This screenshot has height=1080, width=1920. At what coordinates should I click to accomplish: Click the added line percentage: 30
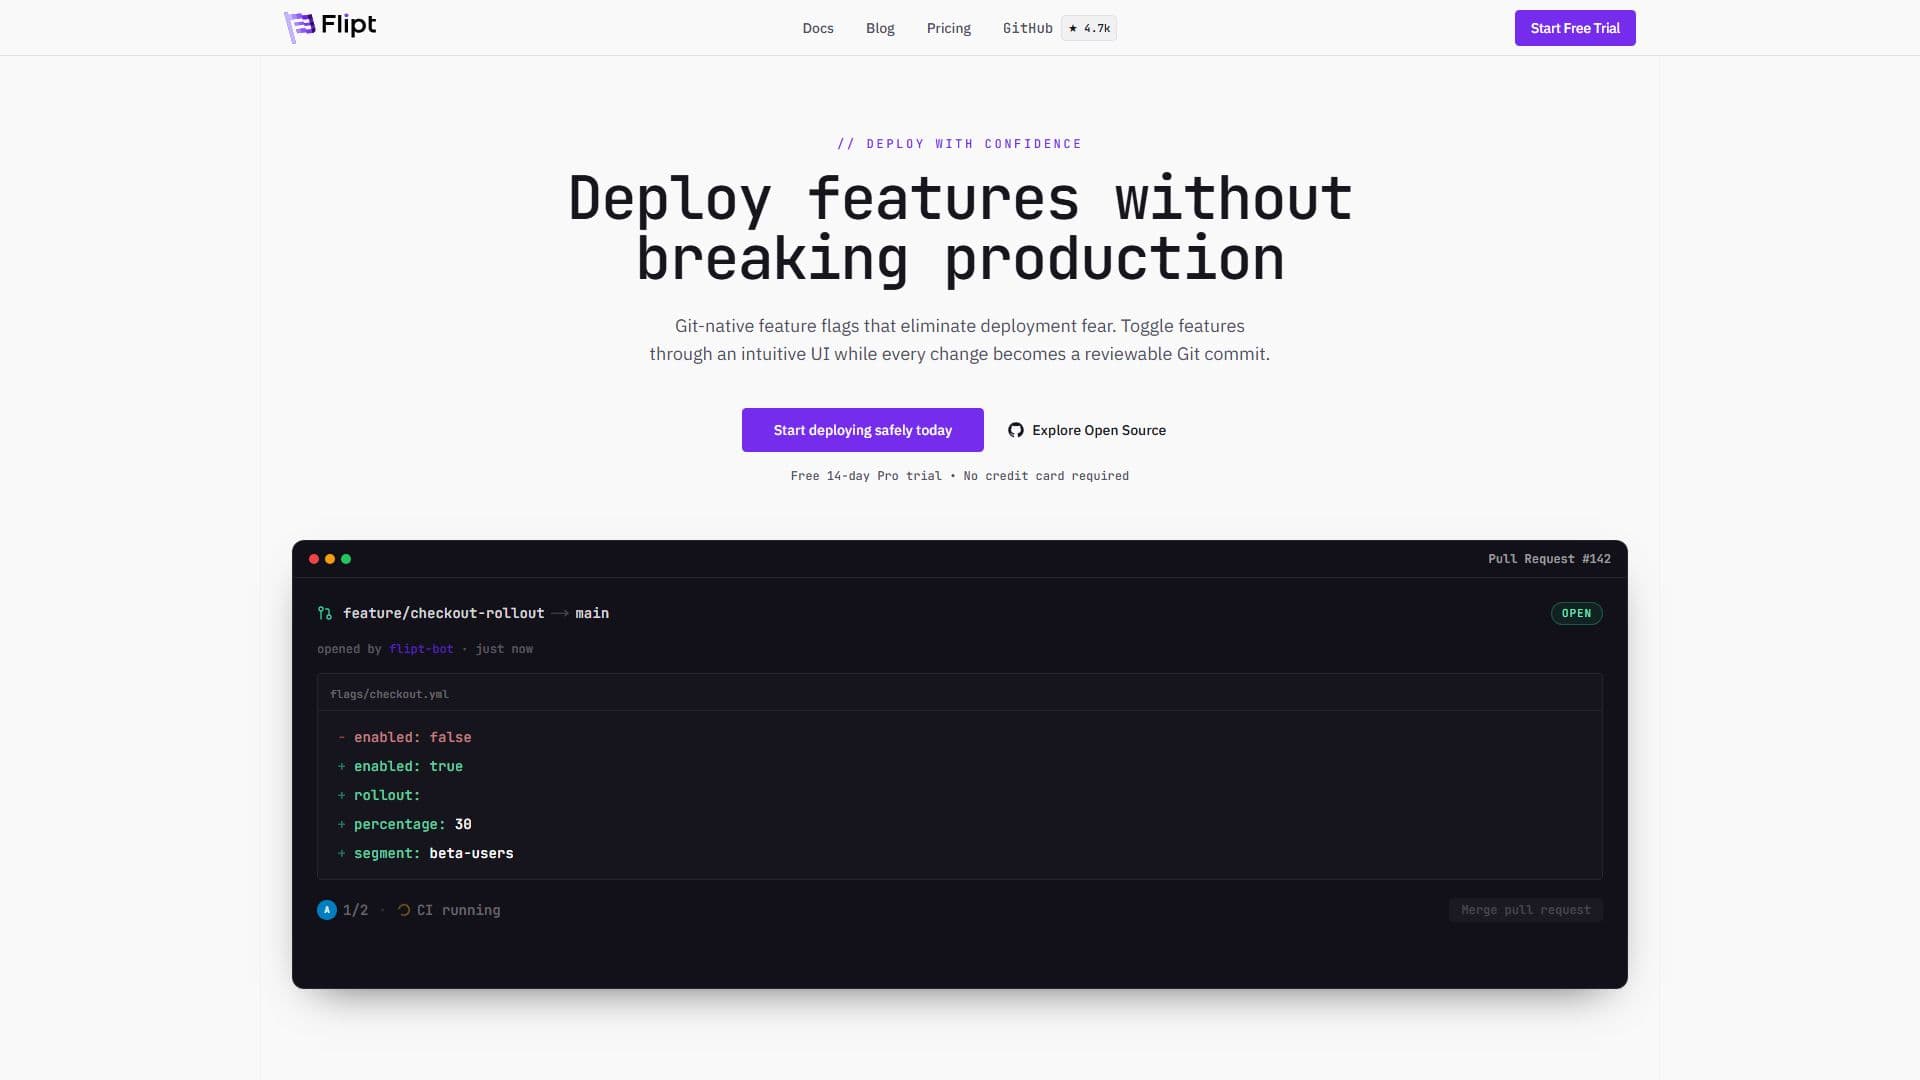[x=412, y=824]
